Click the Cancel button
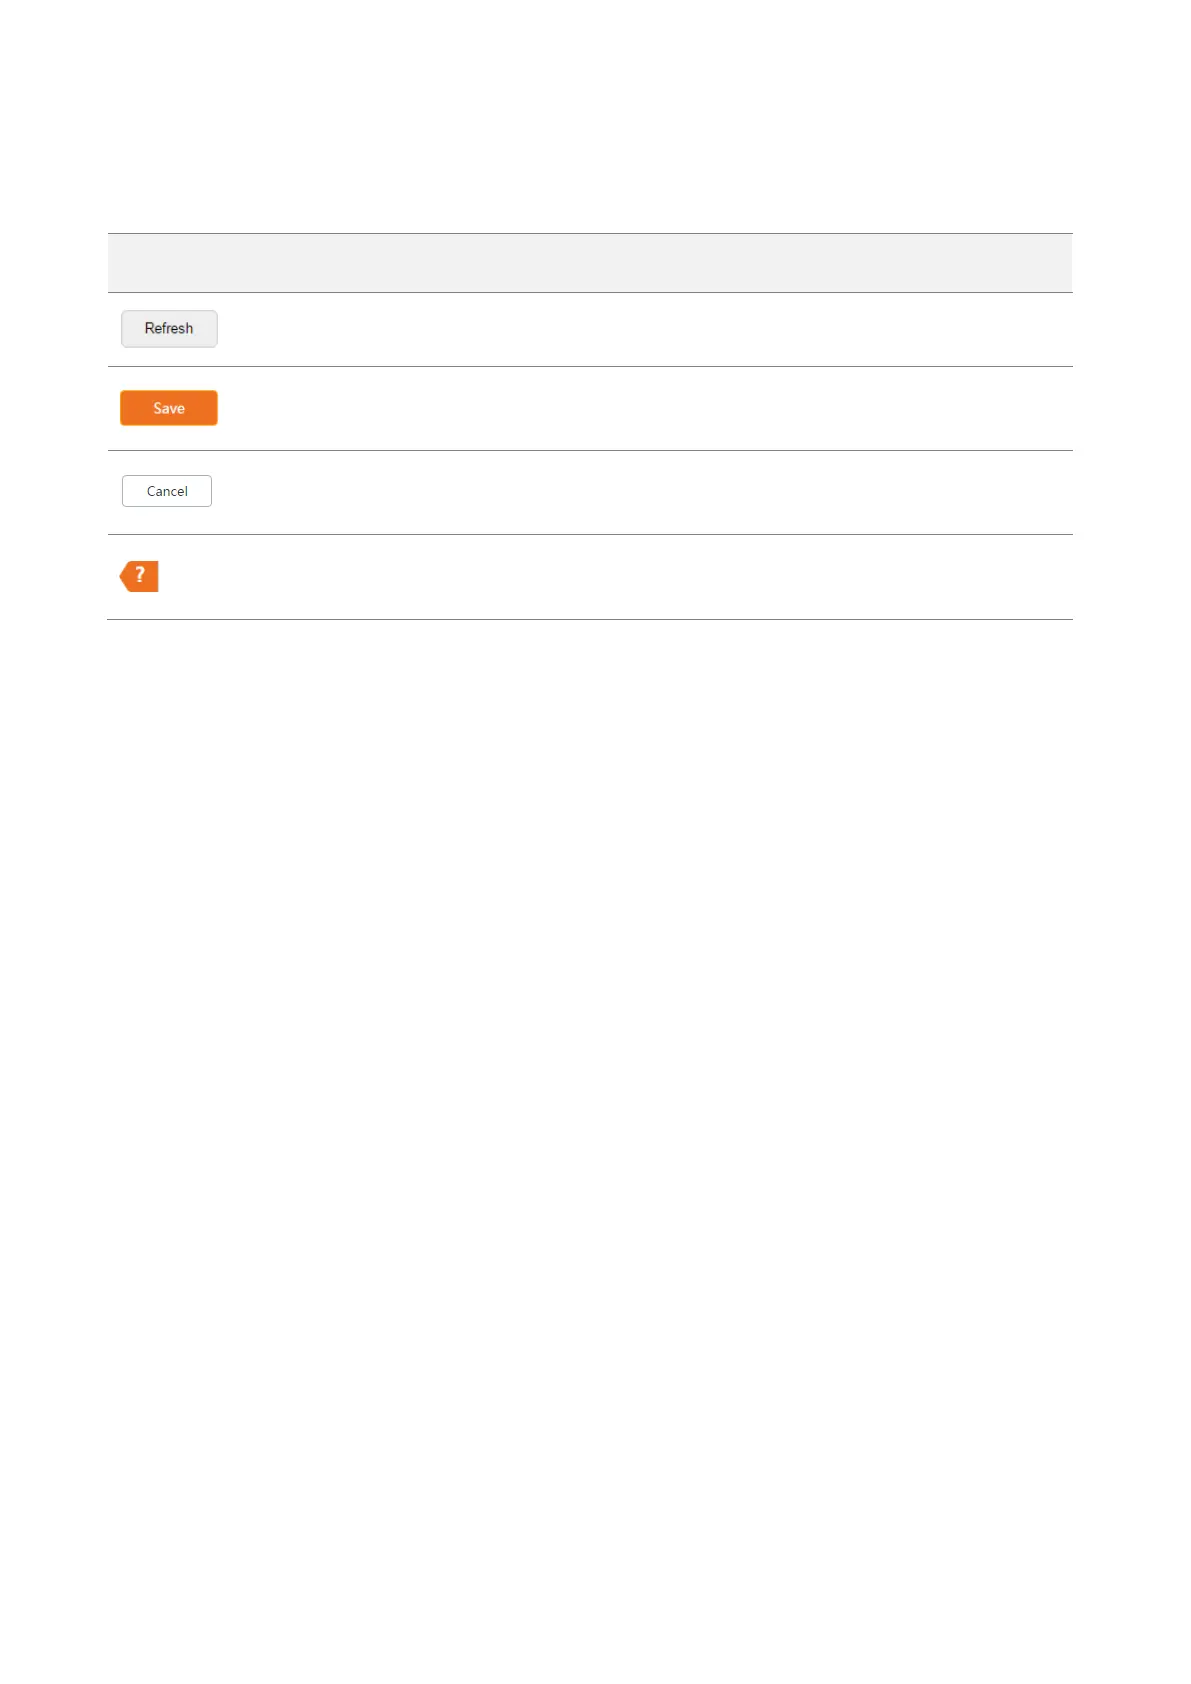Screen dimensions: 1191x1684 click(x=167, y=491)
